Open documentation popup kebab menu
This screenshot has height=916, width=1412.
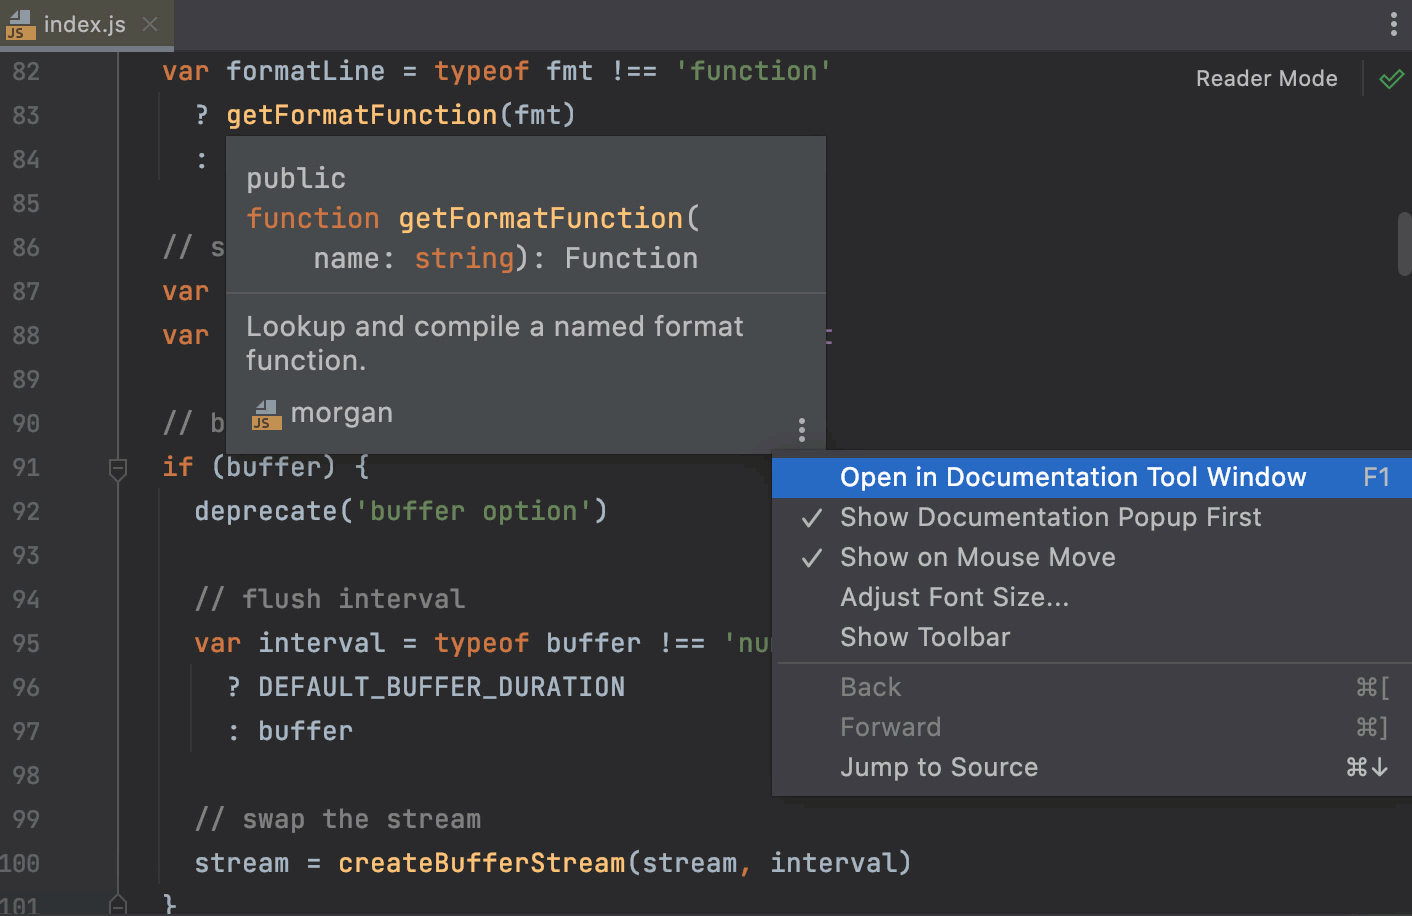pos(802,430)
